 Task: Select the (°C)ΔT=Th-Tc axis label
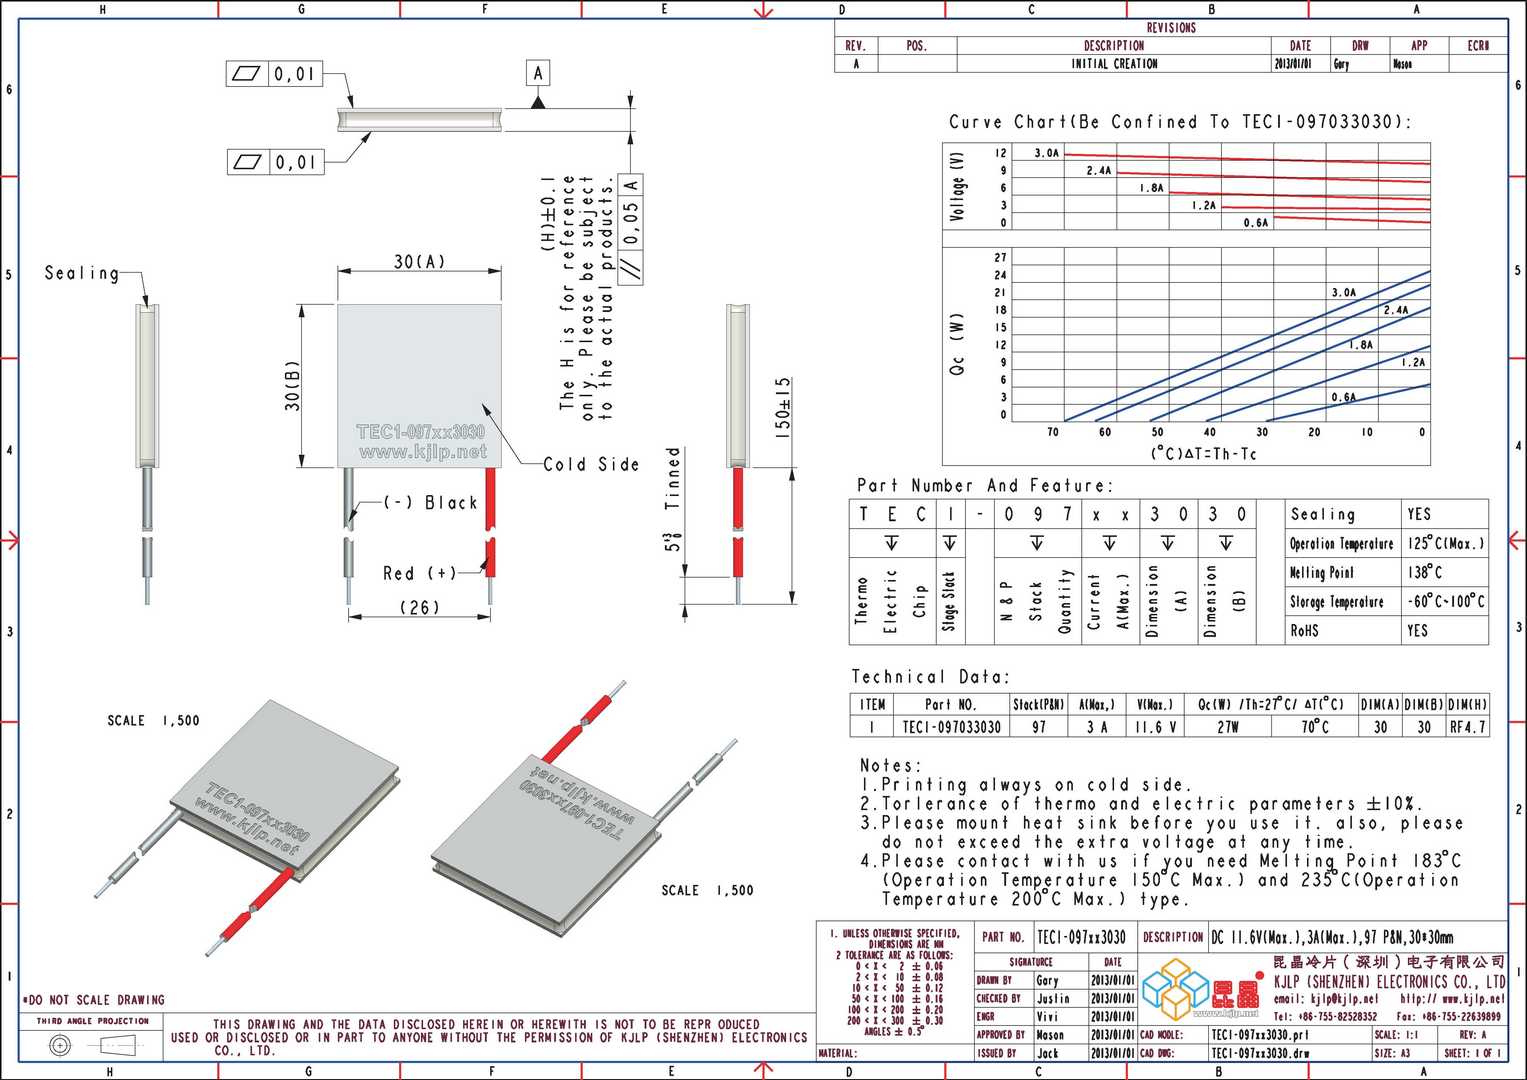click(1203, 453)
